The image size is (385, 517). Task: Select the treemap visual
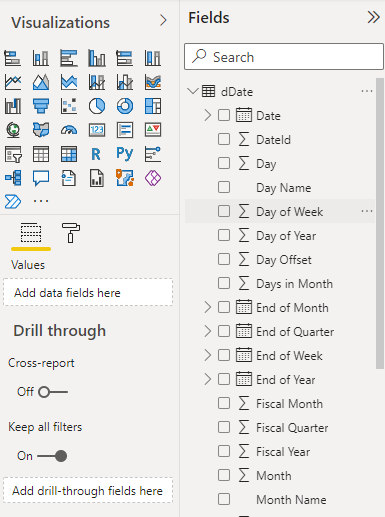(153, 106)
